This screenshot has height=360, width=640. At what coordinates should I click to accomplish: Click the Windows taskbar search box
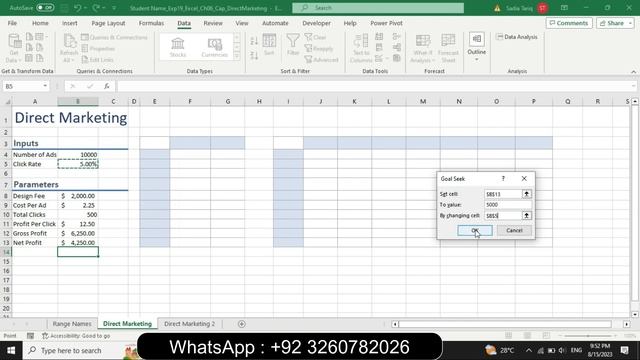(x=78, y=350)
